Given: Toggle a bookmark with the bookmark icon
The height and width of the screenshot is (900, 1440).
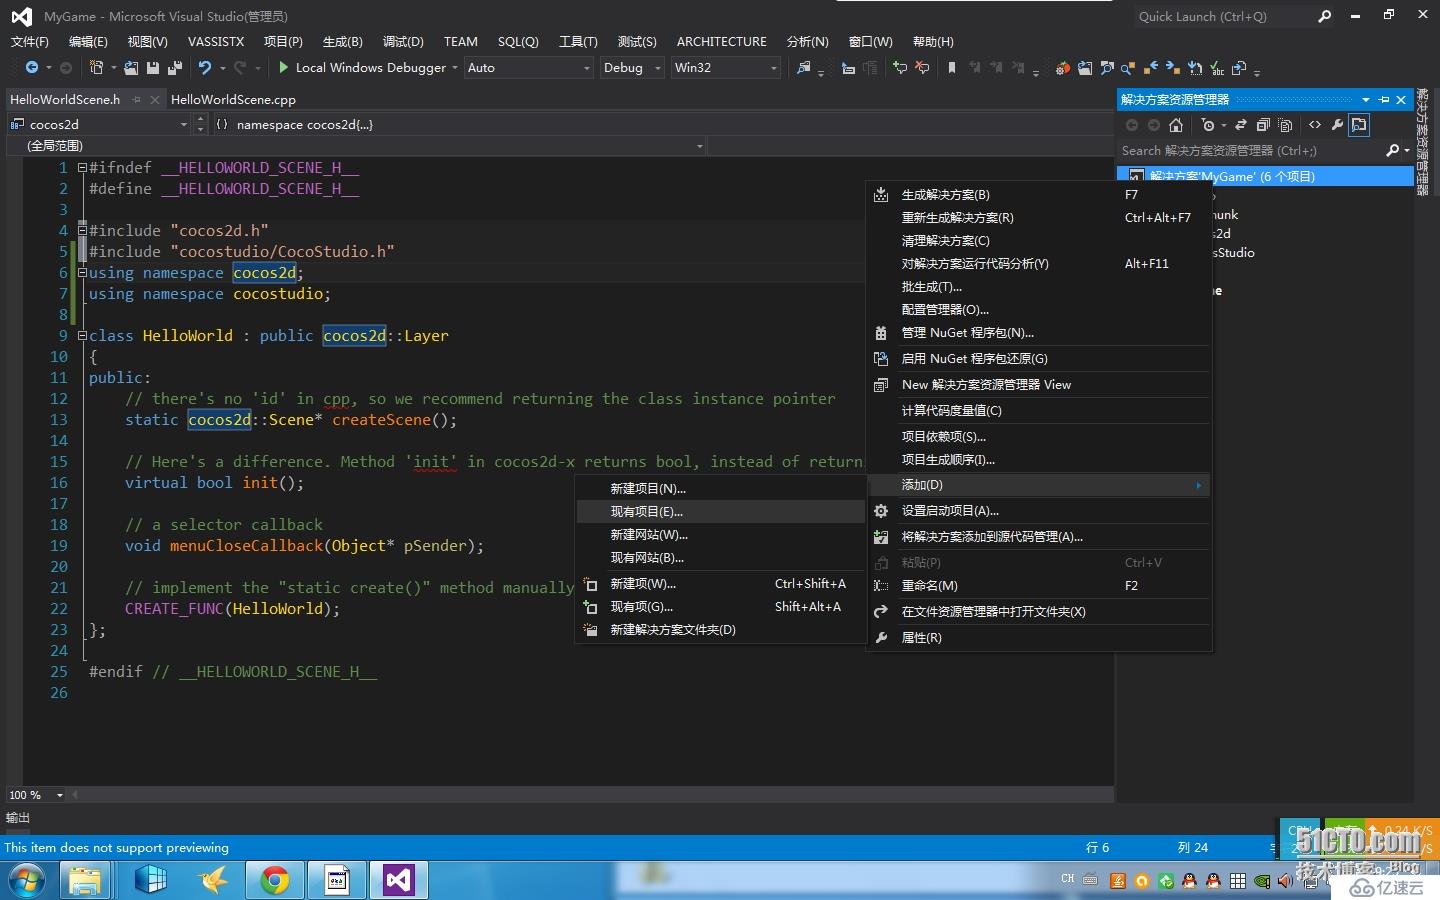Looking at the screenshot, I should click(952, 67).
